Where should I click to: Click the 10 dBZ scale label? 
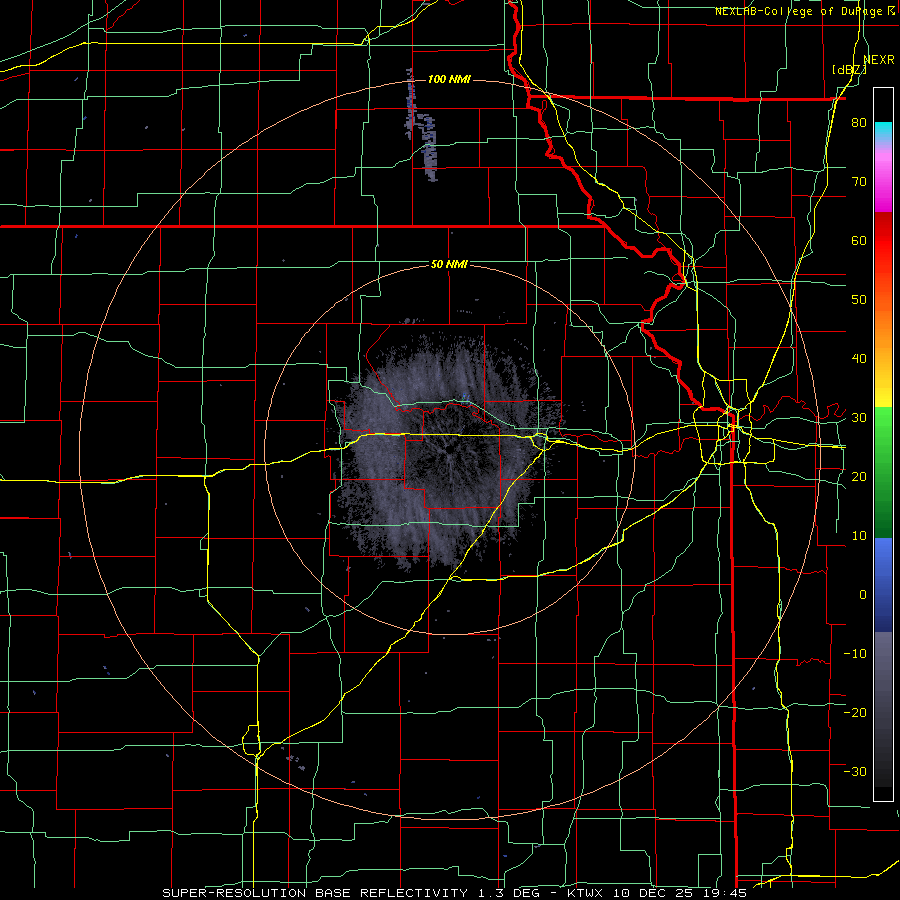pos(859,536)
